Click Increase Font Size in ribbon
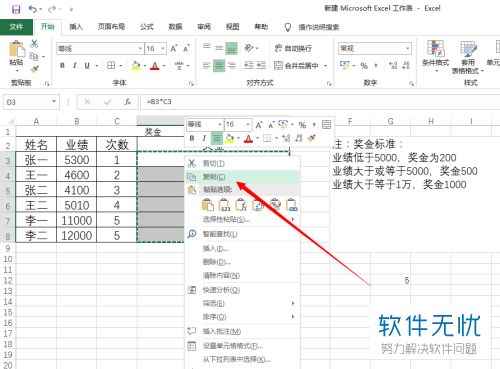Viewport: 500px width, 369px height. tap(174, 49)
